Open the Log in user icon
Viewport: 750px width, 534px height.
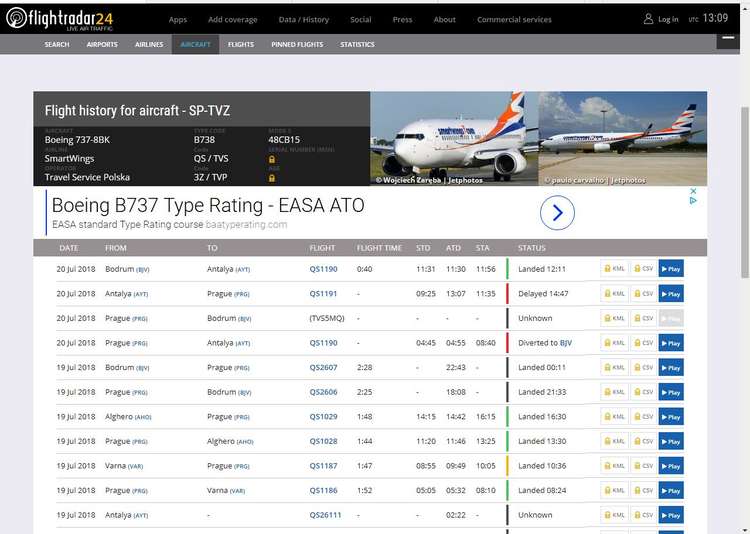coord(648,19)
